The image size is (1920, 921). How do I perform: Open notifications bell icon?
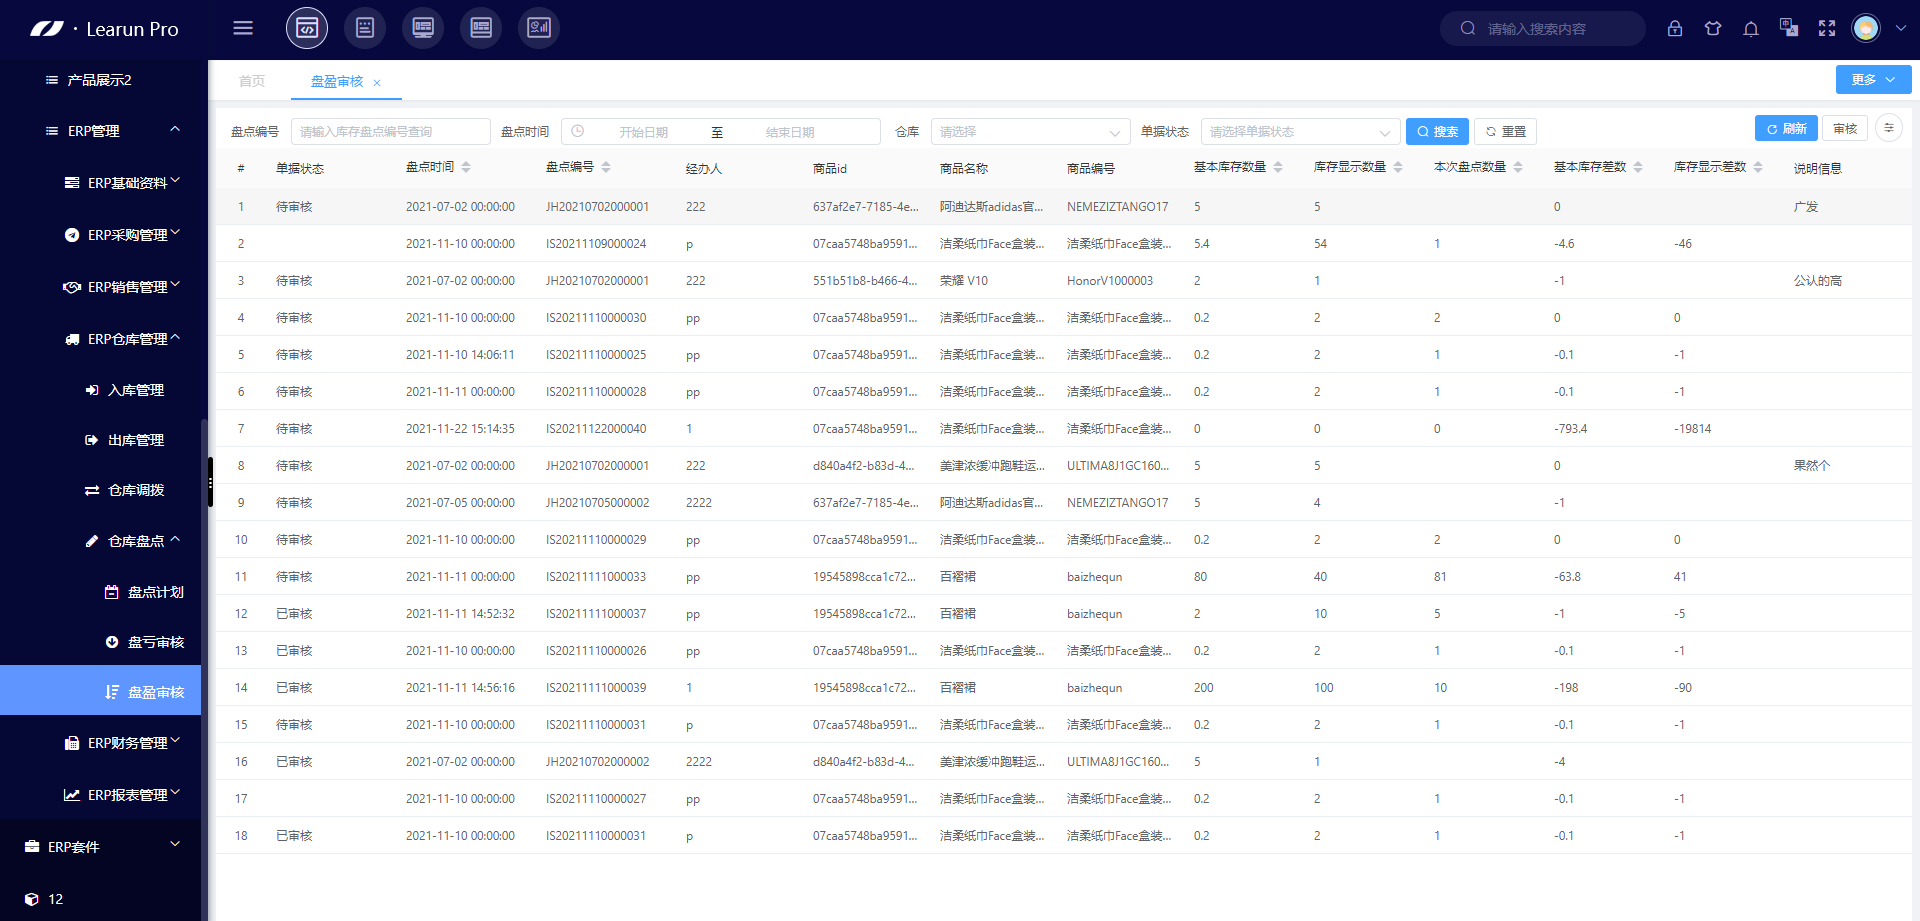(1751, 28)
